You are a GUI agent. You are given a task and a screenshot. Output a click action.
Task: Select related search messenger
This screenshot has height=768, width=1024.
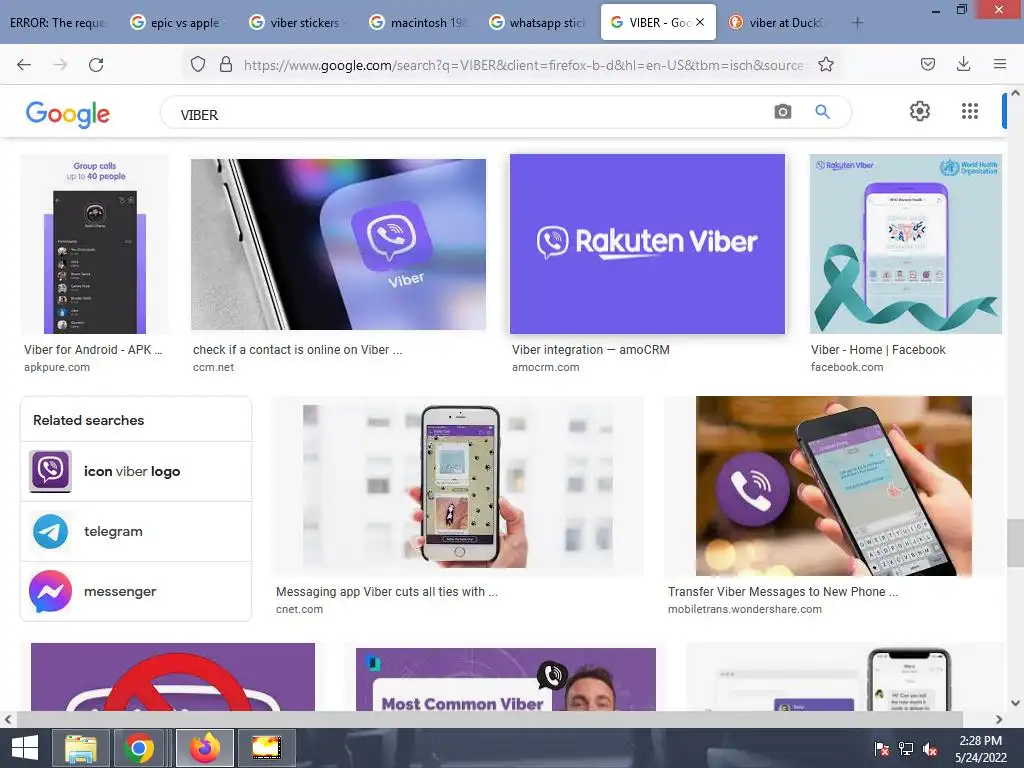tap(136, 592)
